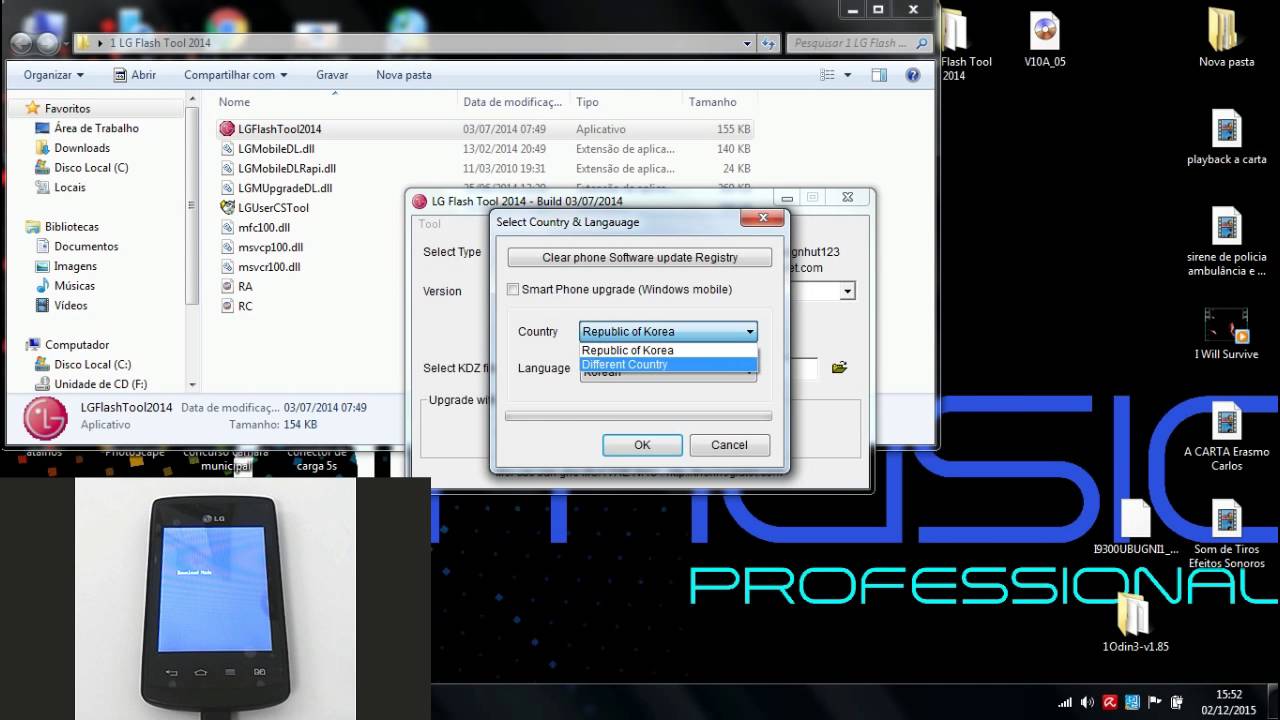Viewport: 1280px width, 720px height.
Task: Click OK in Select Country dialog
Action: point(642,445)
